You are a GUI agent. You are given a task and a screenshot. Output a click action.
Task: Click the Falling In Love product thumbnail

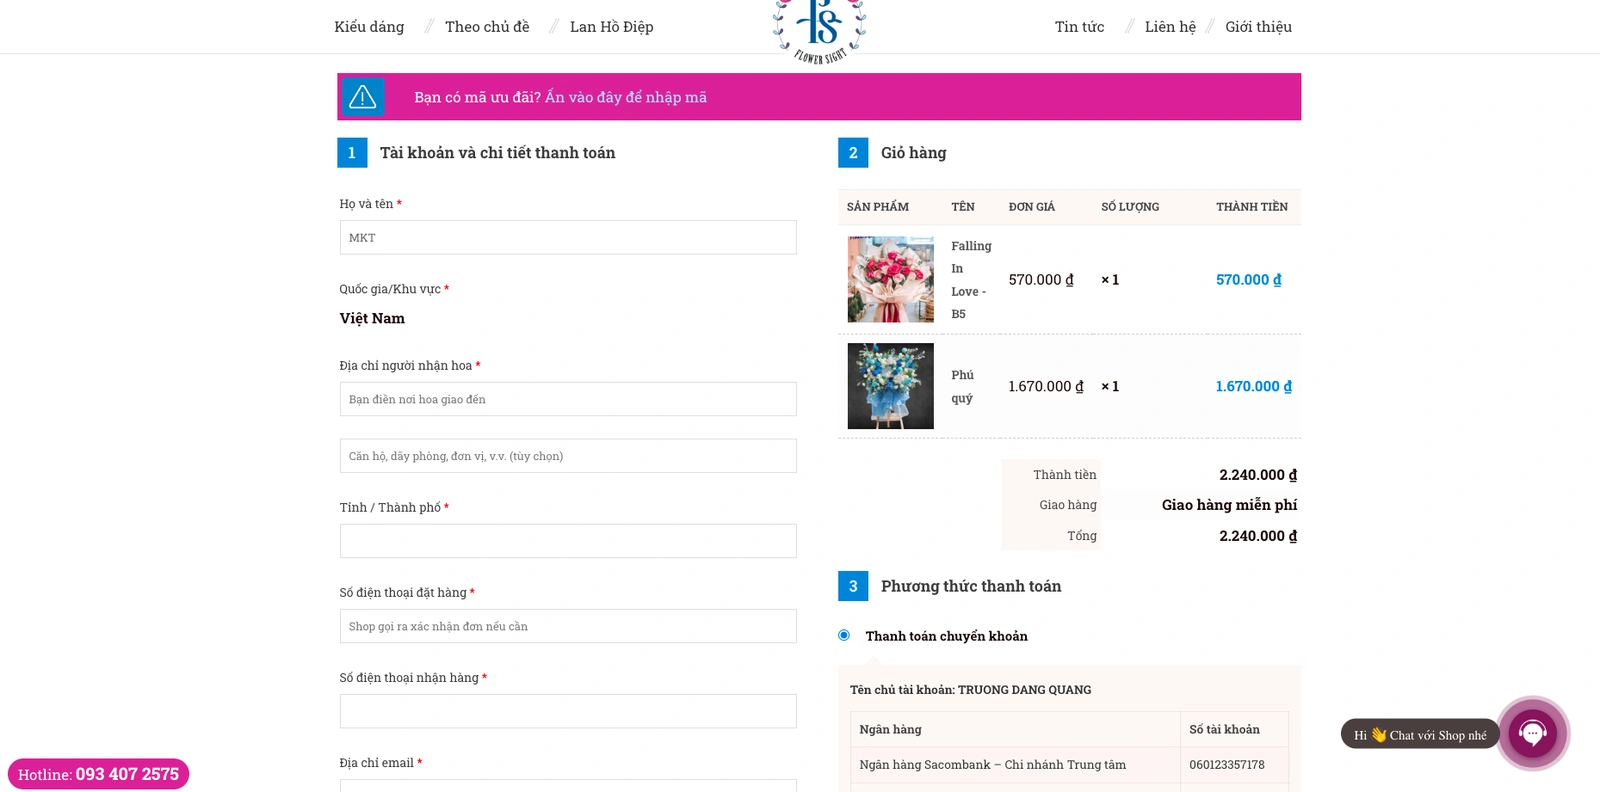pos(890,280)
